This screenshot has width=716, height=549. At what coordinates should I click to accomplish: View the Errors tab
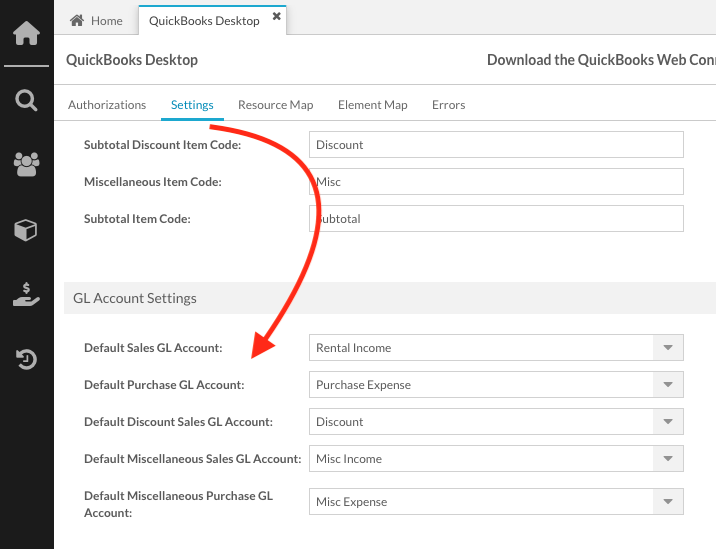coord(448,105)
